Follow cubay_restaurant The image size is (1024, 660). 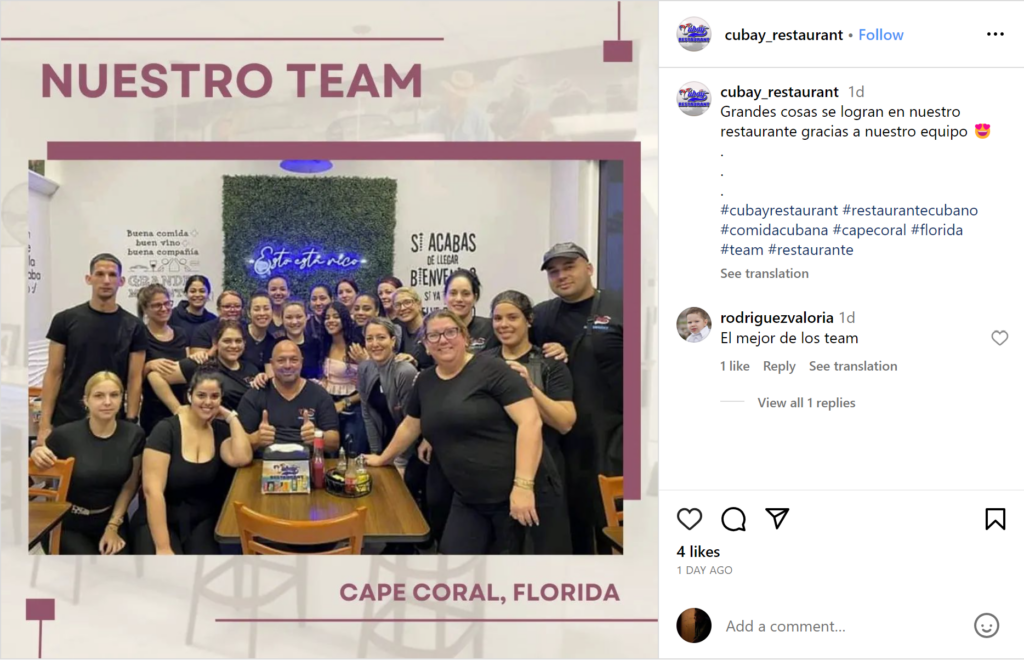point(880,35)
